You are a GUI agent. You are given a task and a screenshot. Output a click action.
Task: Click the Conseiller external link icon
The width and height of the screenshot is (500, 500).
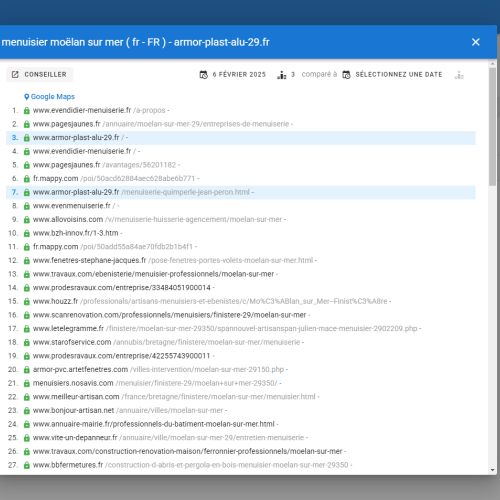pyautogui.click(x=15, y=74)
